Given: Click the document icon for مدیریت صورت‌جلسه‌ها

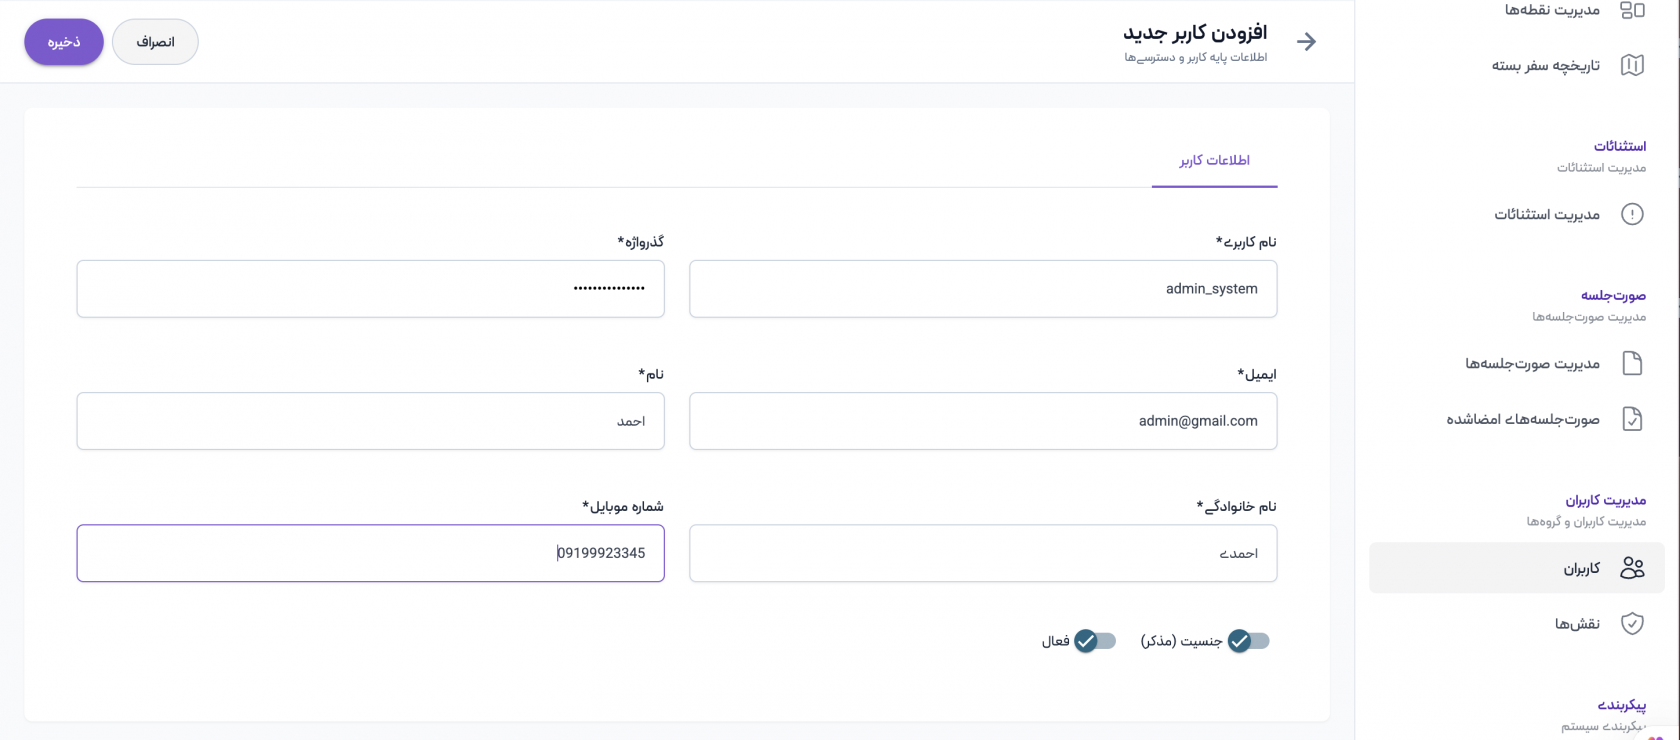Looking at the screenshot, I should pyautogui.click(x=1632, y=363).
